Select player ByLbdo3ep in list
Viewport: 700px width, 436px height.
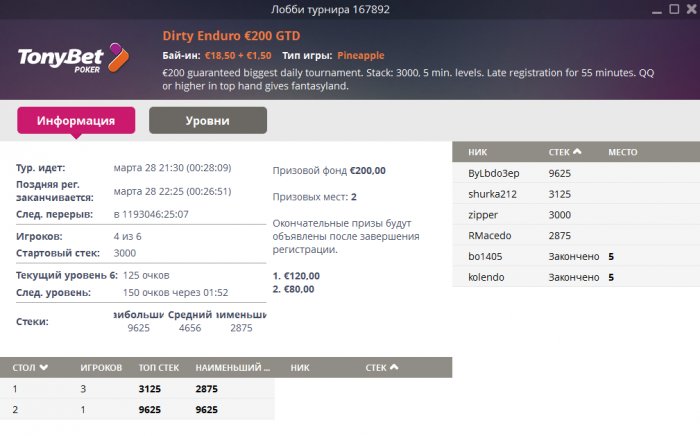[576, 173]
